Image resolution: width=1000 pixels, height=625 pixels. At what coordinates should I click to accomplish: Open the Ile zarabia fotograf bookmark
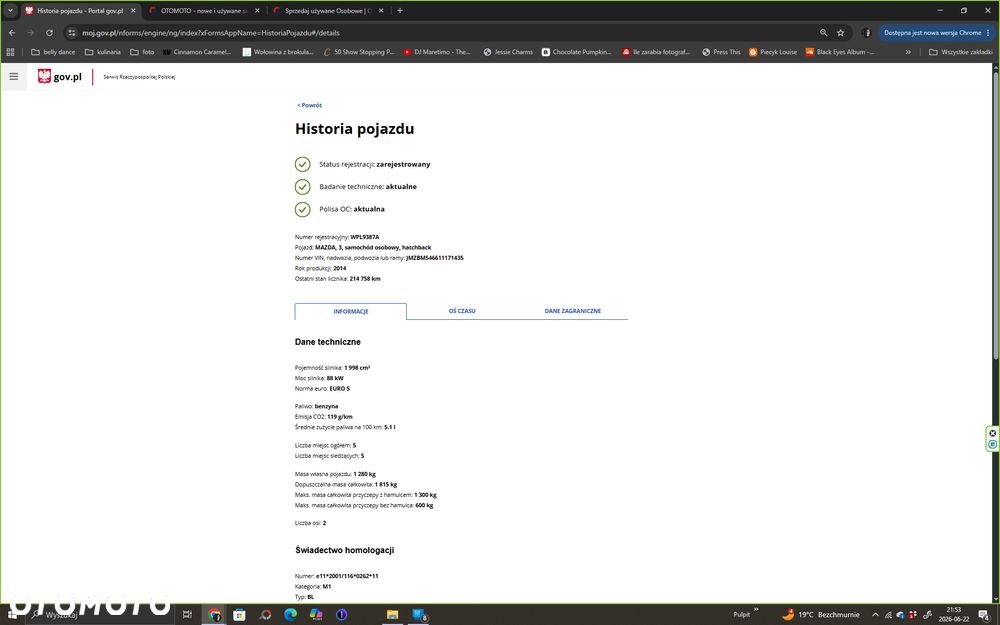point(656,52)
